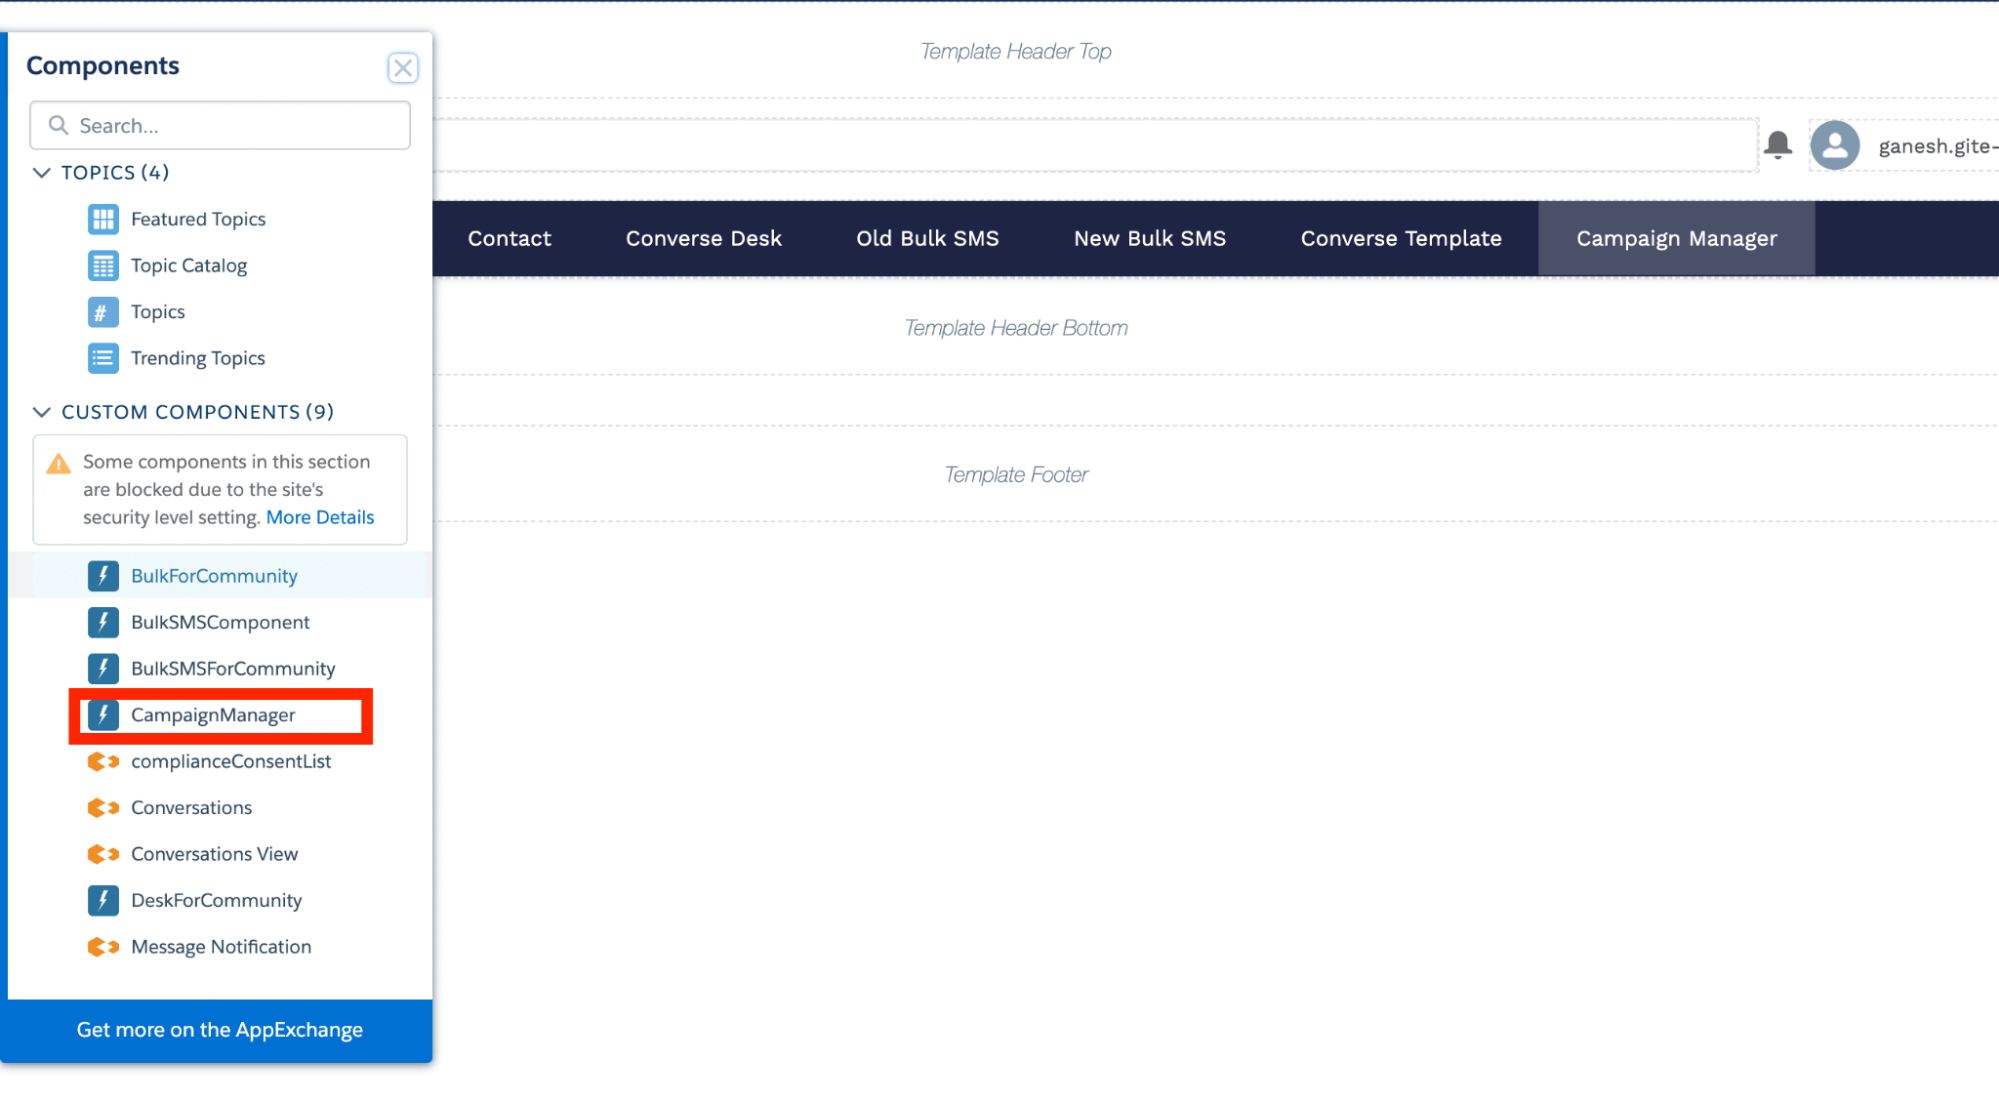This screenshot has width=1999, height=1093.
Task: Click Get more on the AppExchange
Action: pyautogui.click(x=219, y=1029)
